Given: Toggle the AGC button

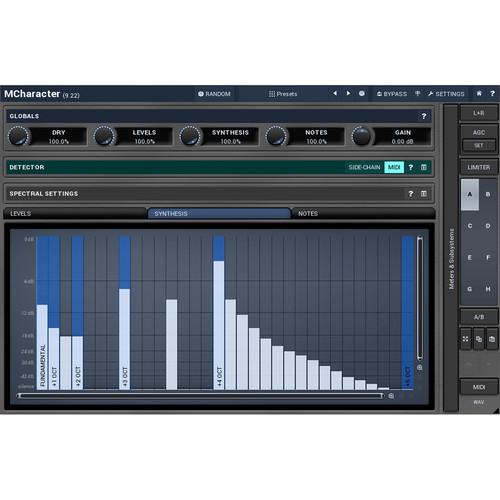Looking at the screenshot, I should tap(479, 132).
